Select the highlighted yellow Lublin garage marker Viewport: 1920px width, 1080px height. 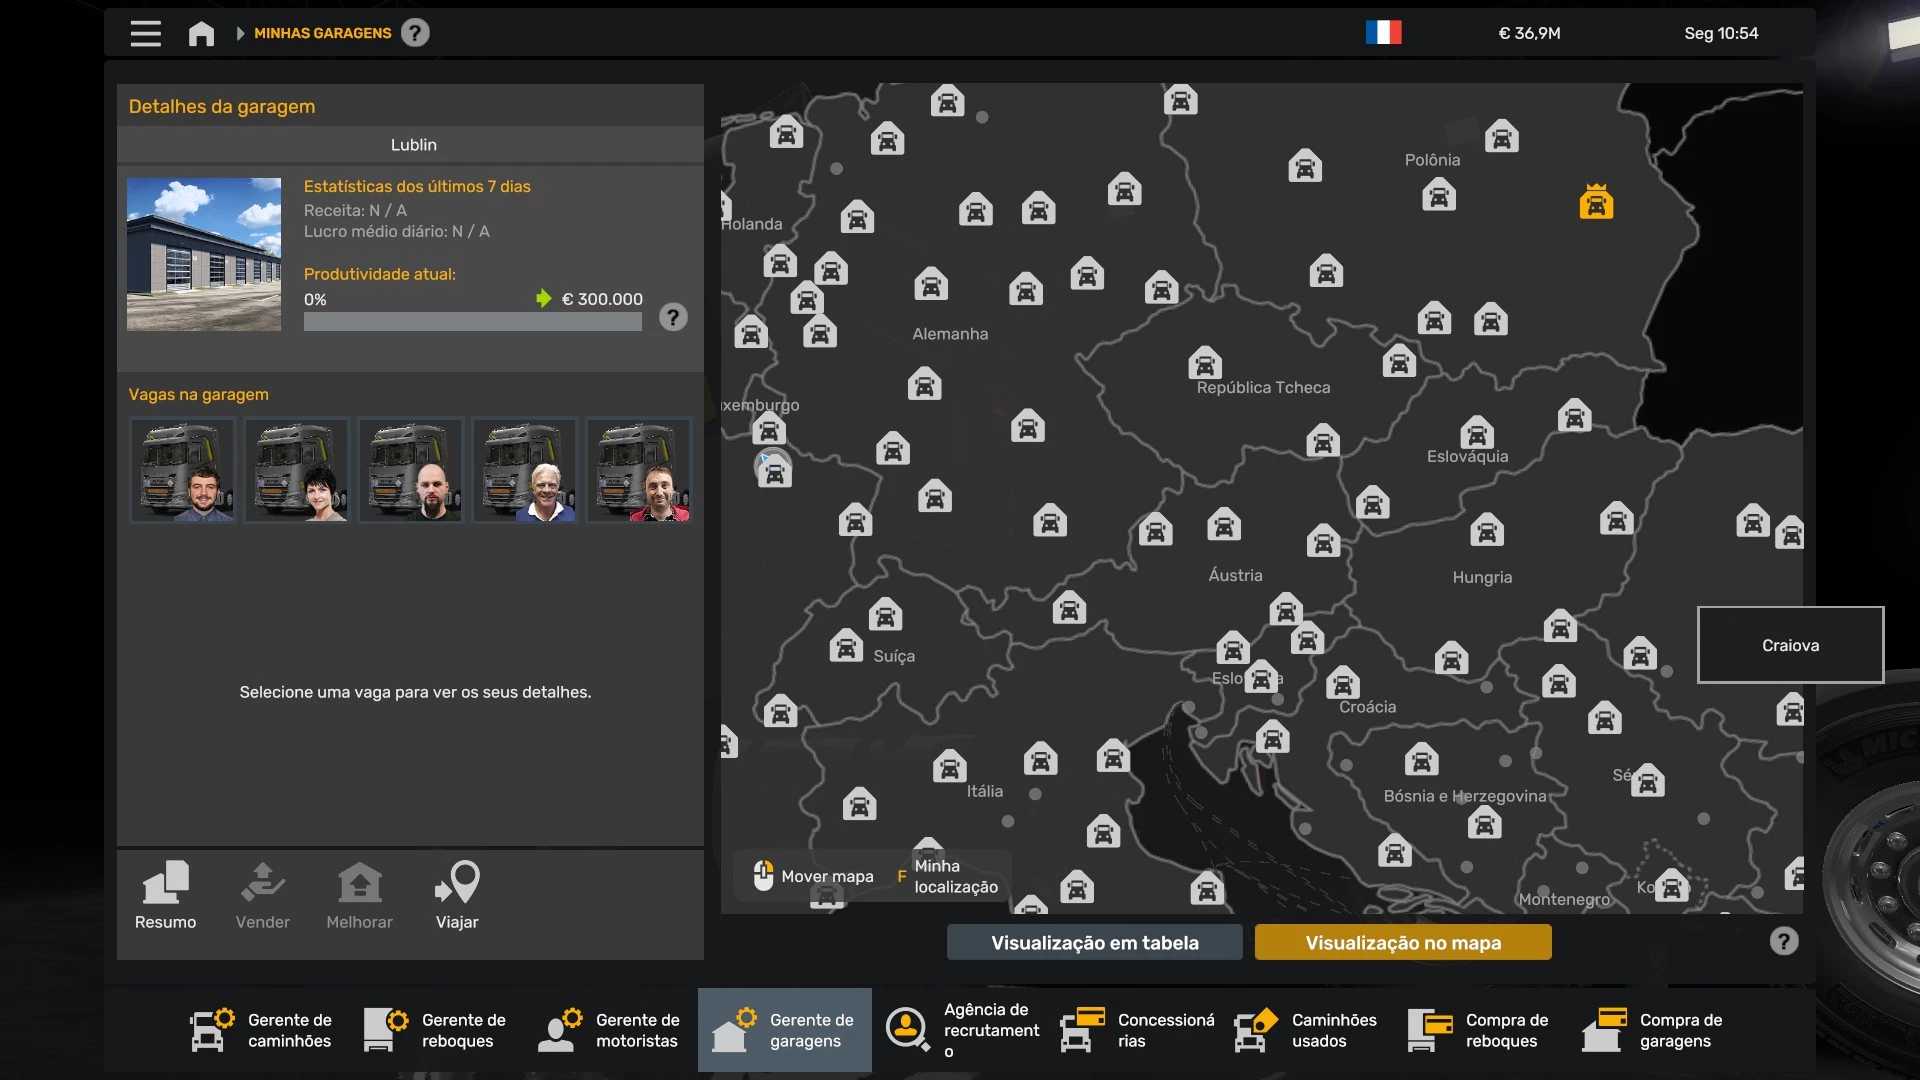1596,202
